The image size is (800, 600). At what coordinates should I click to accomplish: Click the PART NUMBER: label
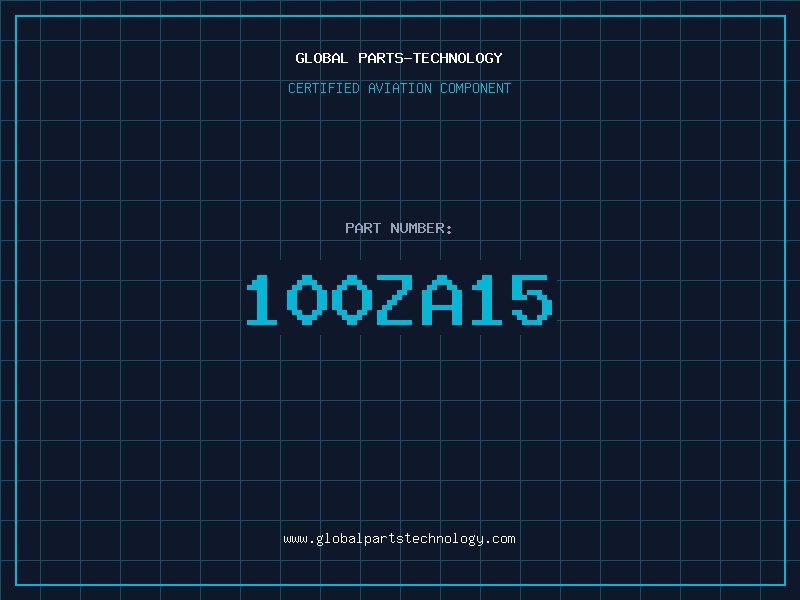click(x=399, y=228)
